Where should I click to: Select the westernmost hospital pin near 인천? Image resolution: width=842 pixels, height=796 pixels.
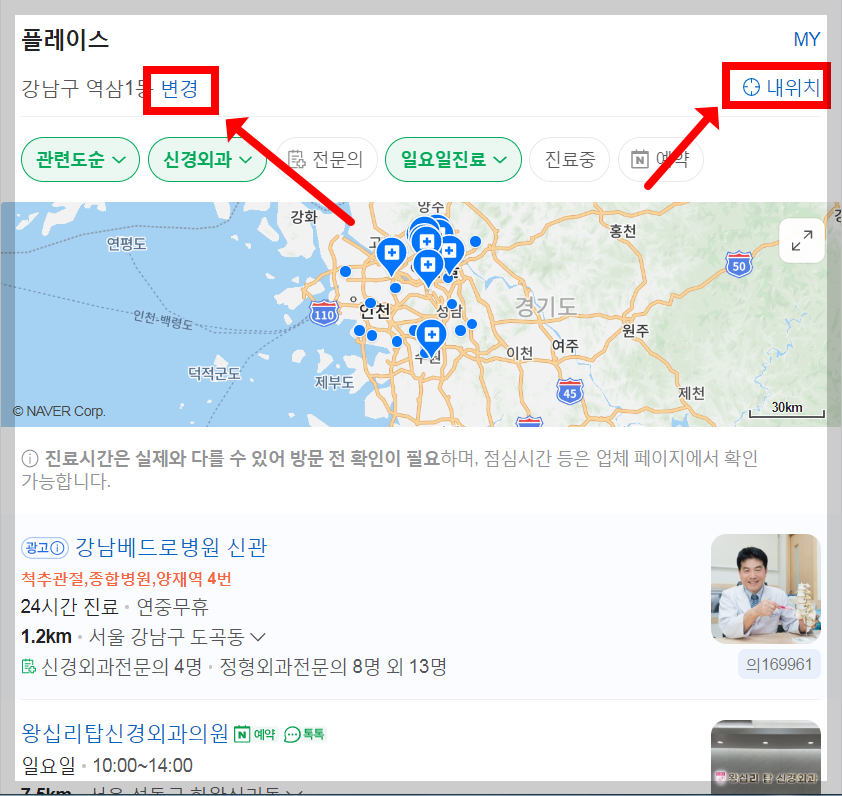391,256
